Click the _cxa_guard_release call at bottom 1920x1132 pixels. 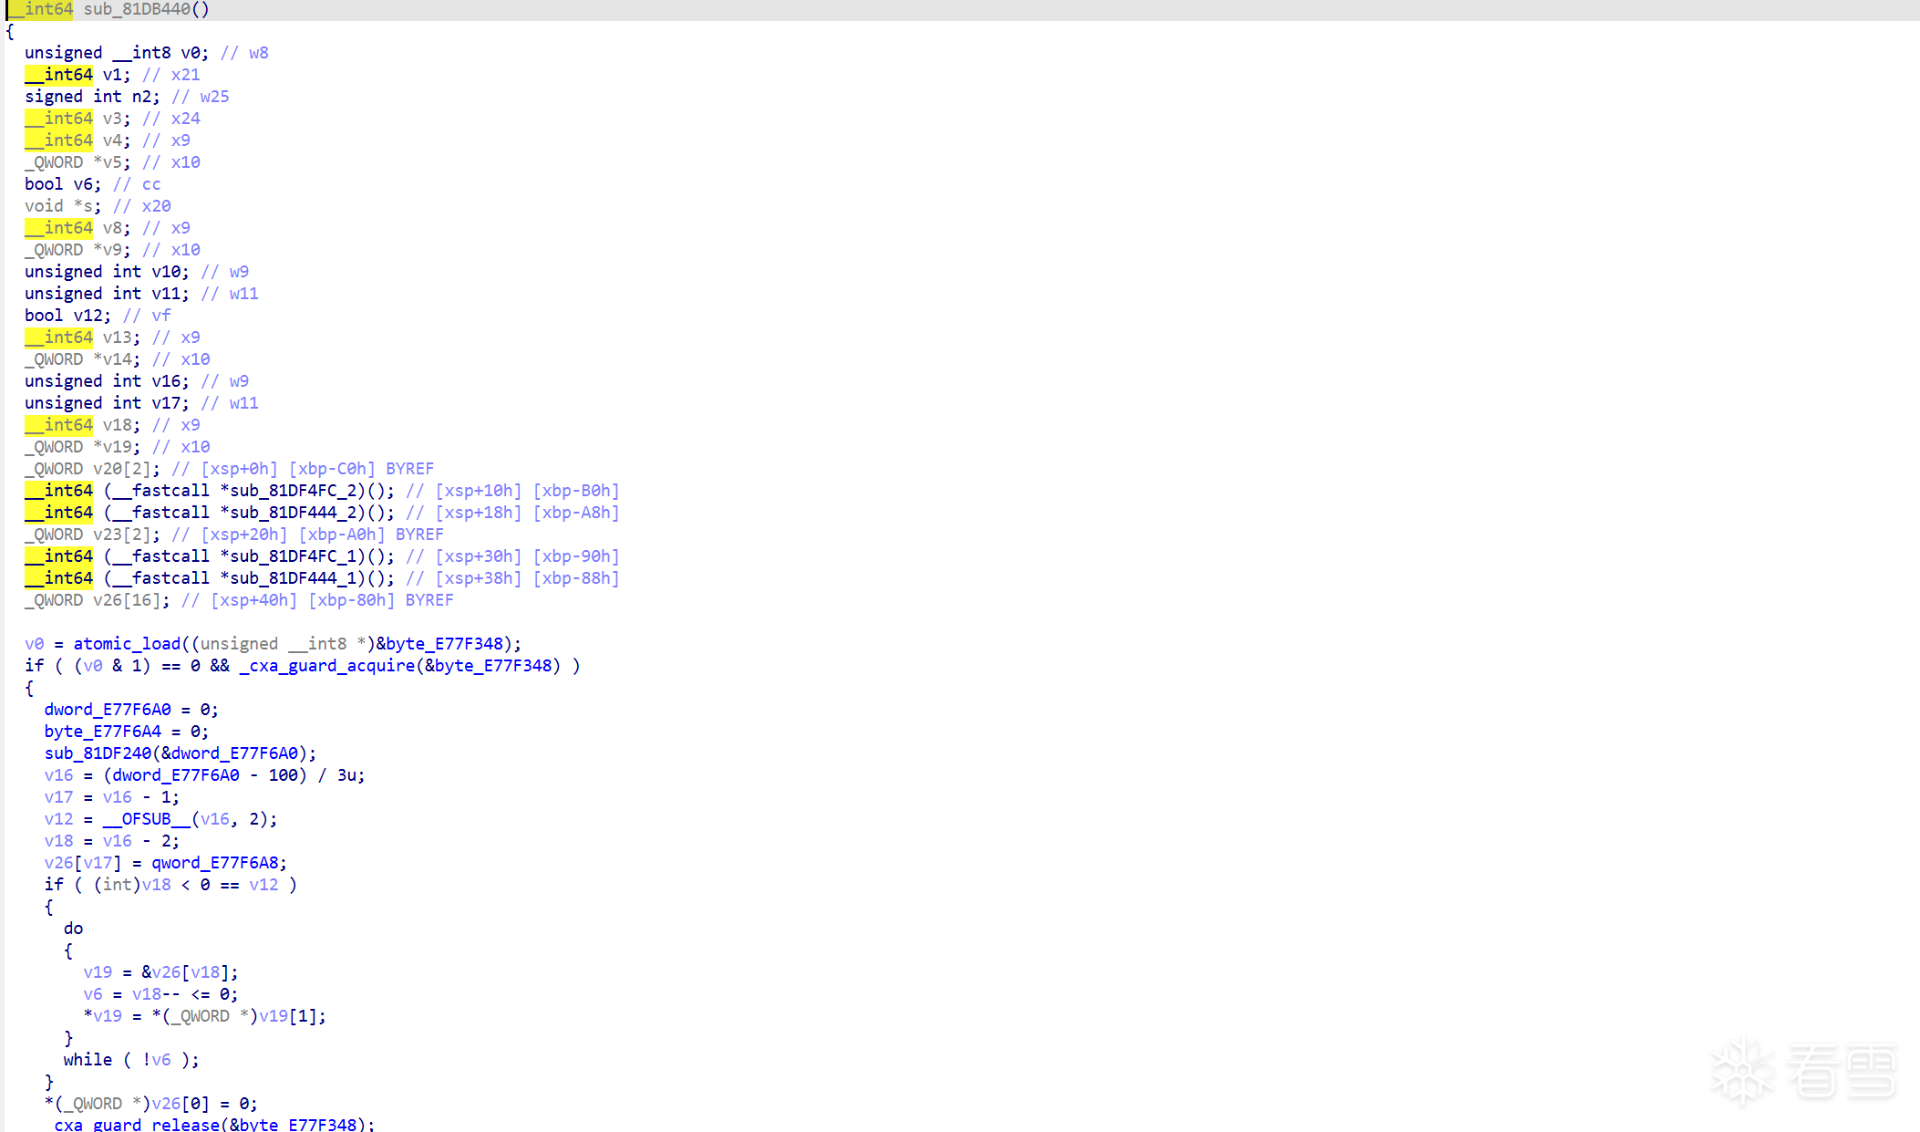click(136, 1124)
